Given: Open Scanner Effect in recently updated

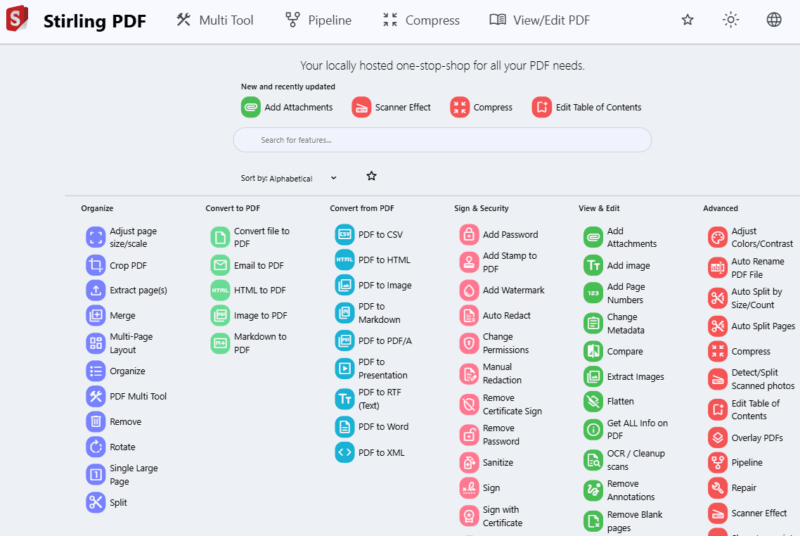Looking at the screenshot, I should (x=391, y=107).
